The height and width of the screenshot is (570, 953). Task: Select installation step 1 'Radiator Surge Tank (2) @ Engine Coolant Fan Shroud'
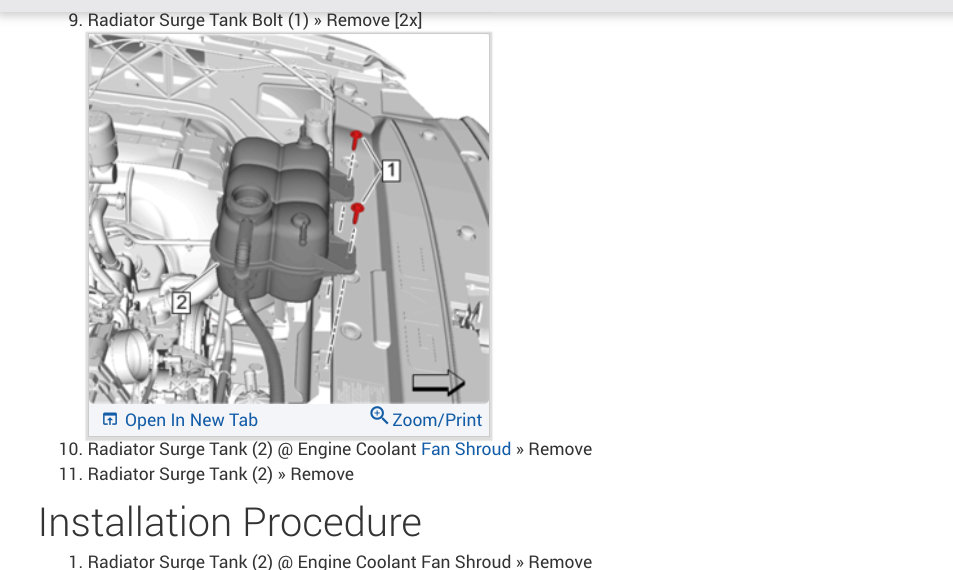tap(300, 561)
